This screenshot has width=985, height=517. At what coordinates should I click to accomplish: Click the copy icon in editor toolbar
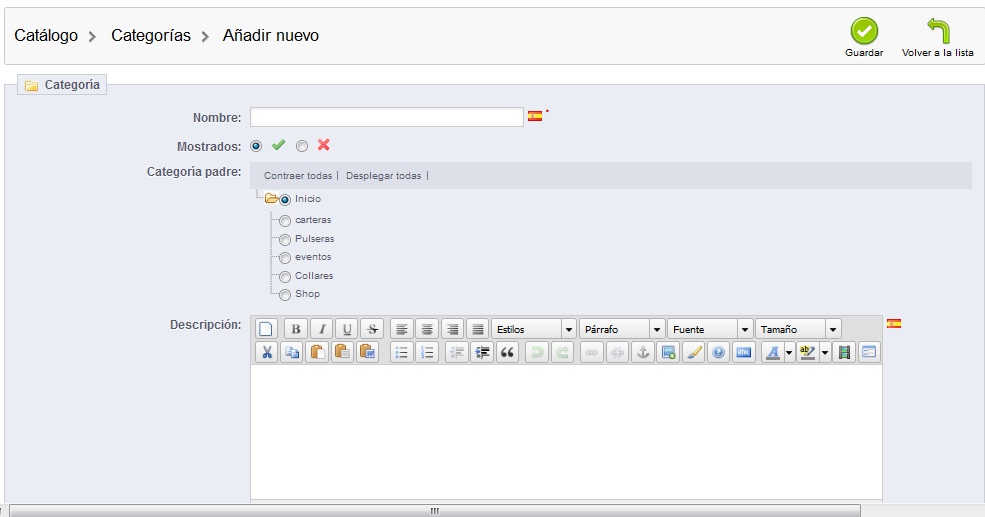coord(291,352)
